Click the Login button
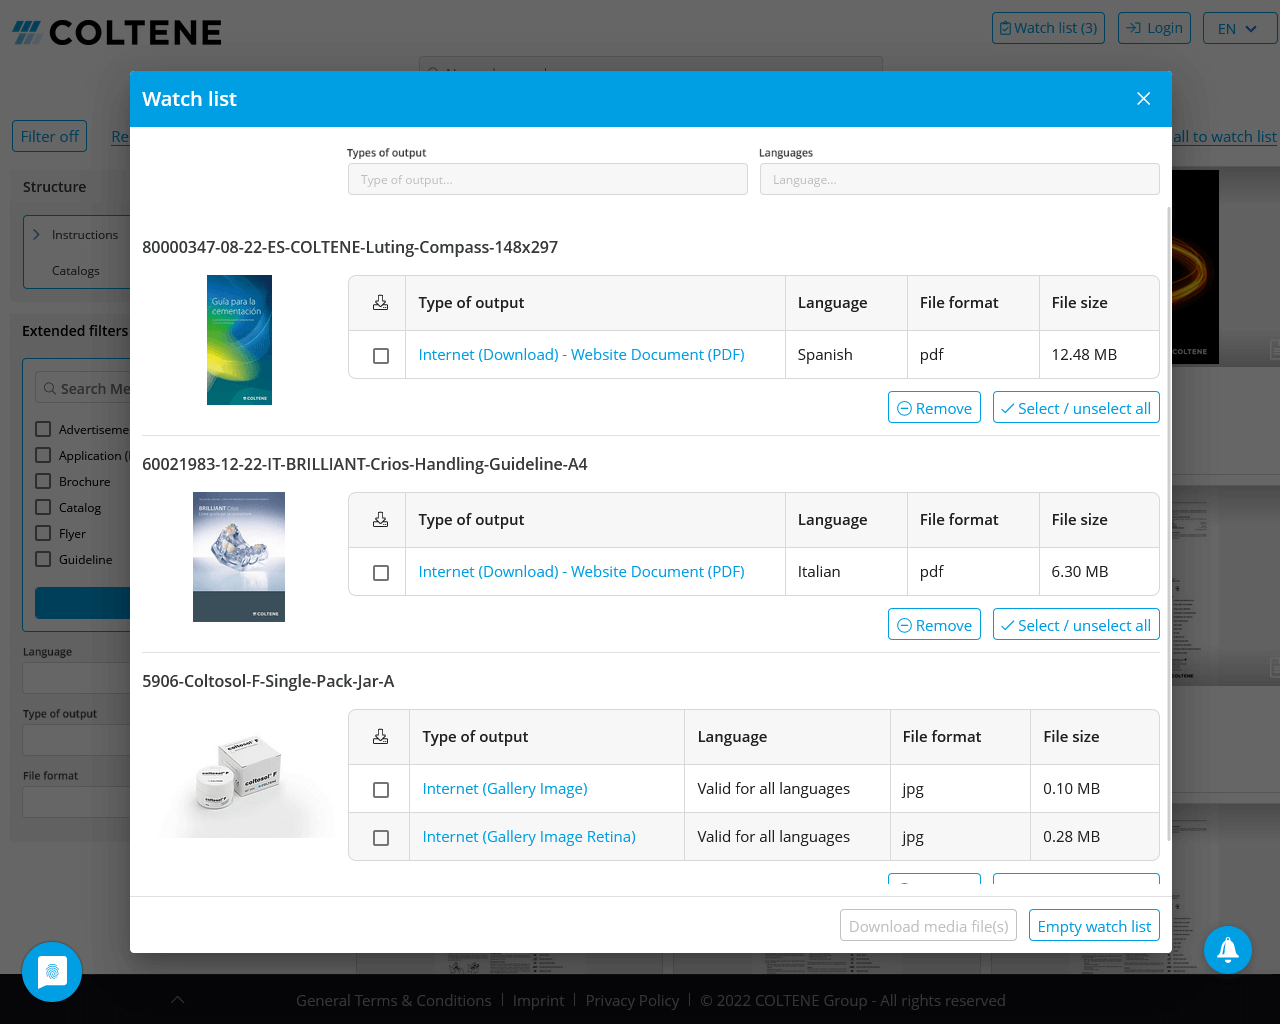1280x1024 pixels. tap(1155, 28)
